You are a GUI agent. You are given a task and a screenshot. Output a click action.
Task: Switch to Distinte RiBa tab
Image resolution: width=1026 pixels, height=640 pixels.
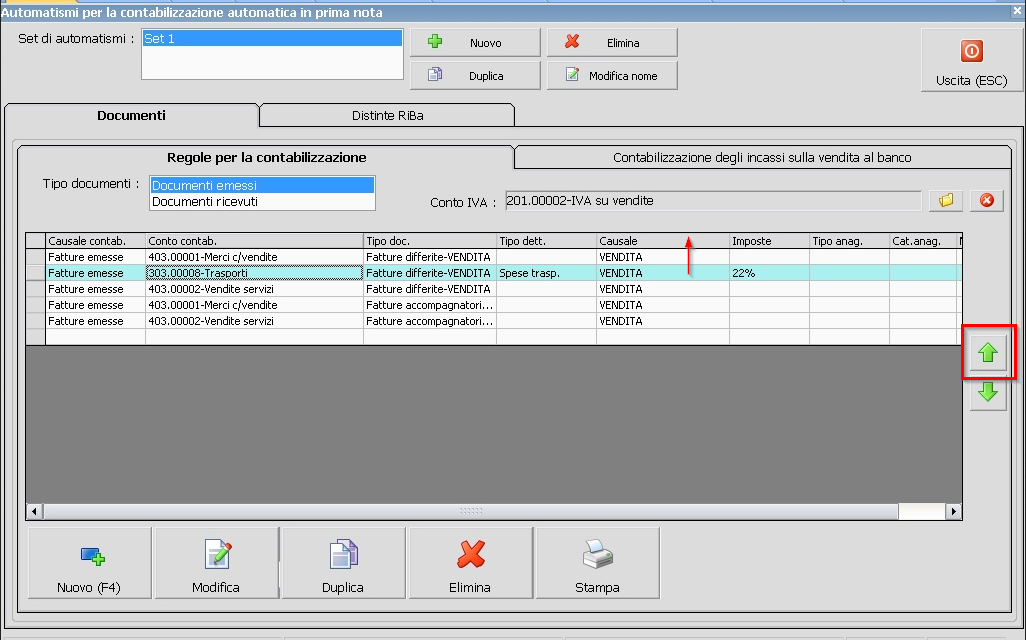click(387, 115)
